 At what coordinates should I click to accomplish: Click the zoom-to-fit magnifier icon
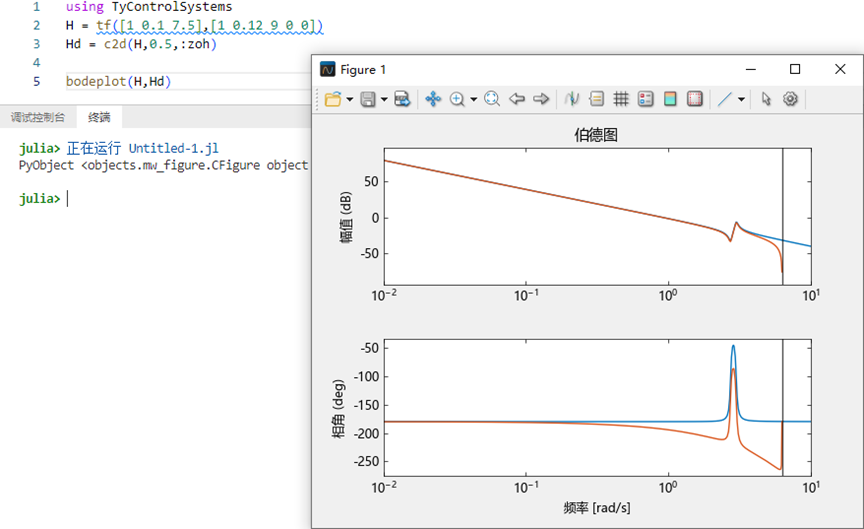492,99
